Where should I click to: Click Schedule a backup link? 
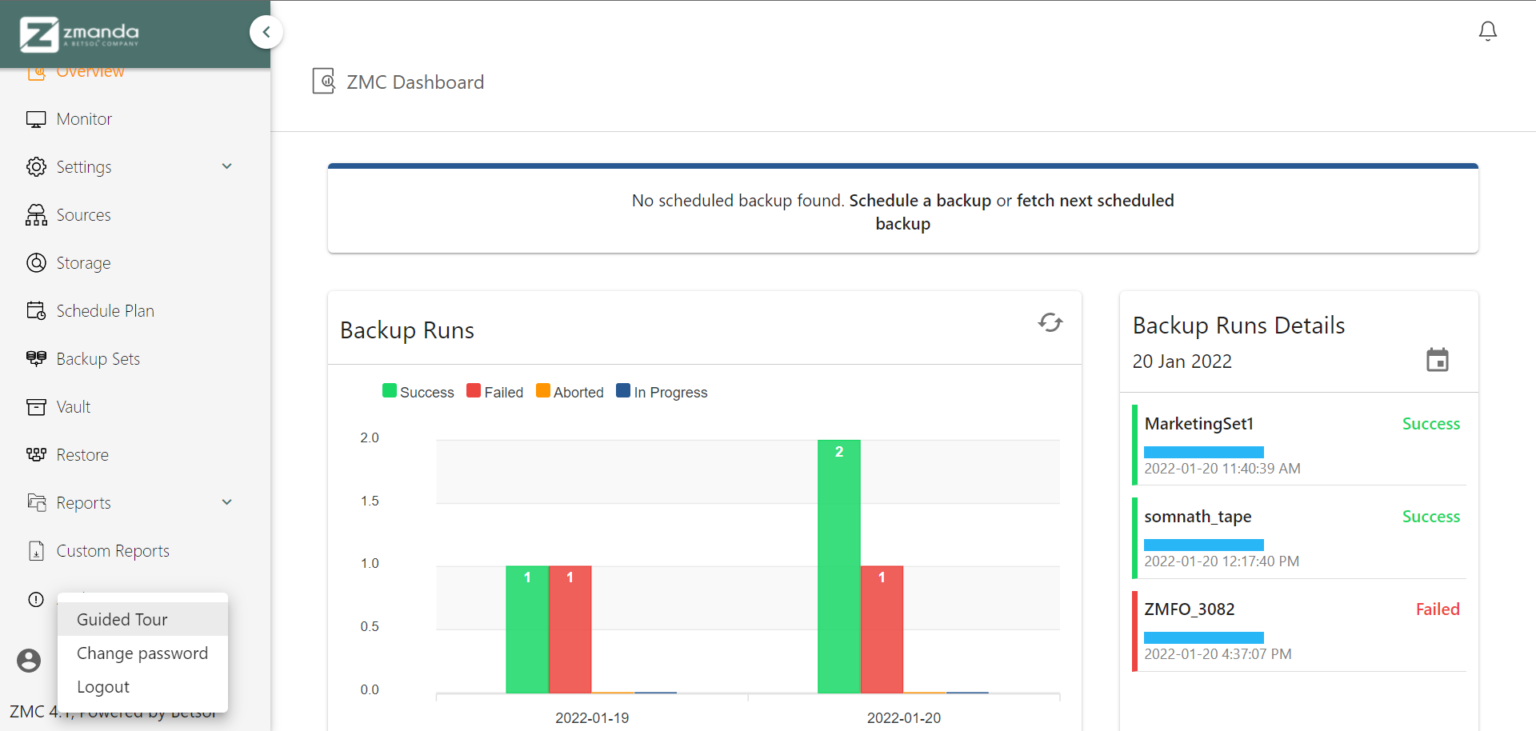click(919, 200)
